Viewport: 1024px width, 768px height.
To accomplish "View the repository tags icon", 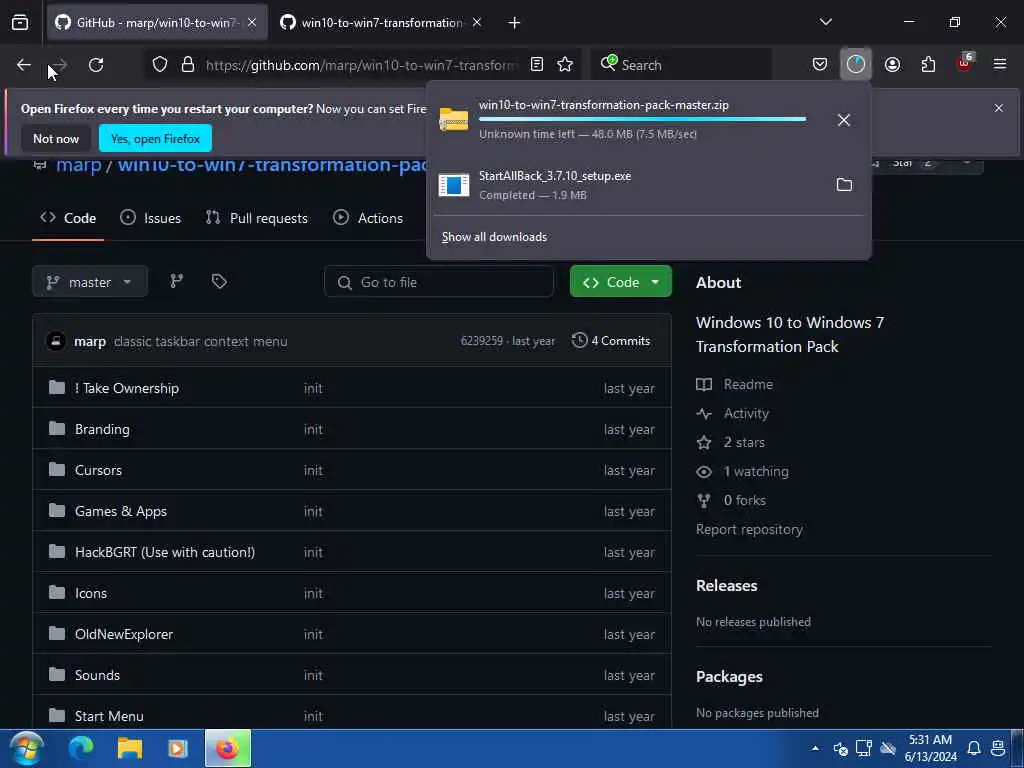I will pyautogui.click(x=219, y=281).
